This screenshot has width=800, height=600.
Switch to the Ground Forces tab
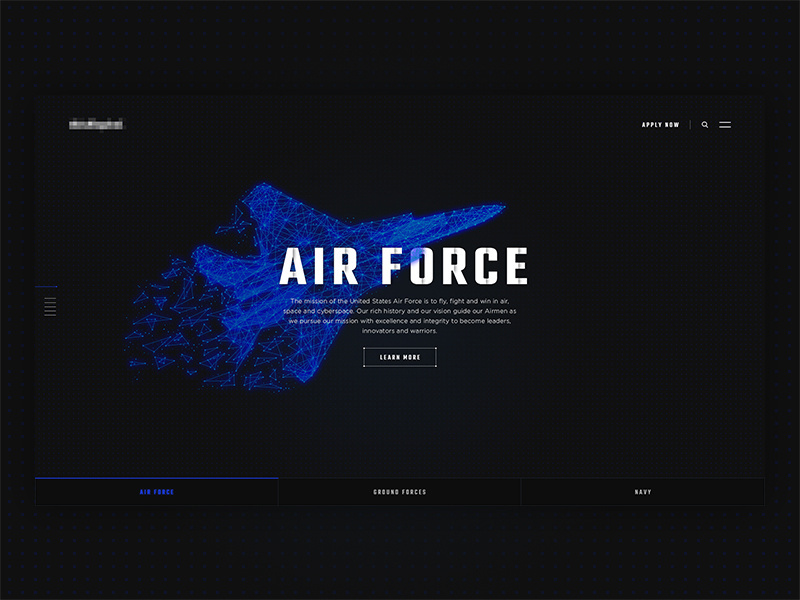tap(399, 492)
